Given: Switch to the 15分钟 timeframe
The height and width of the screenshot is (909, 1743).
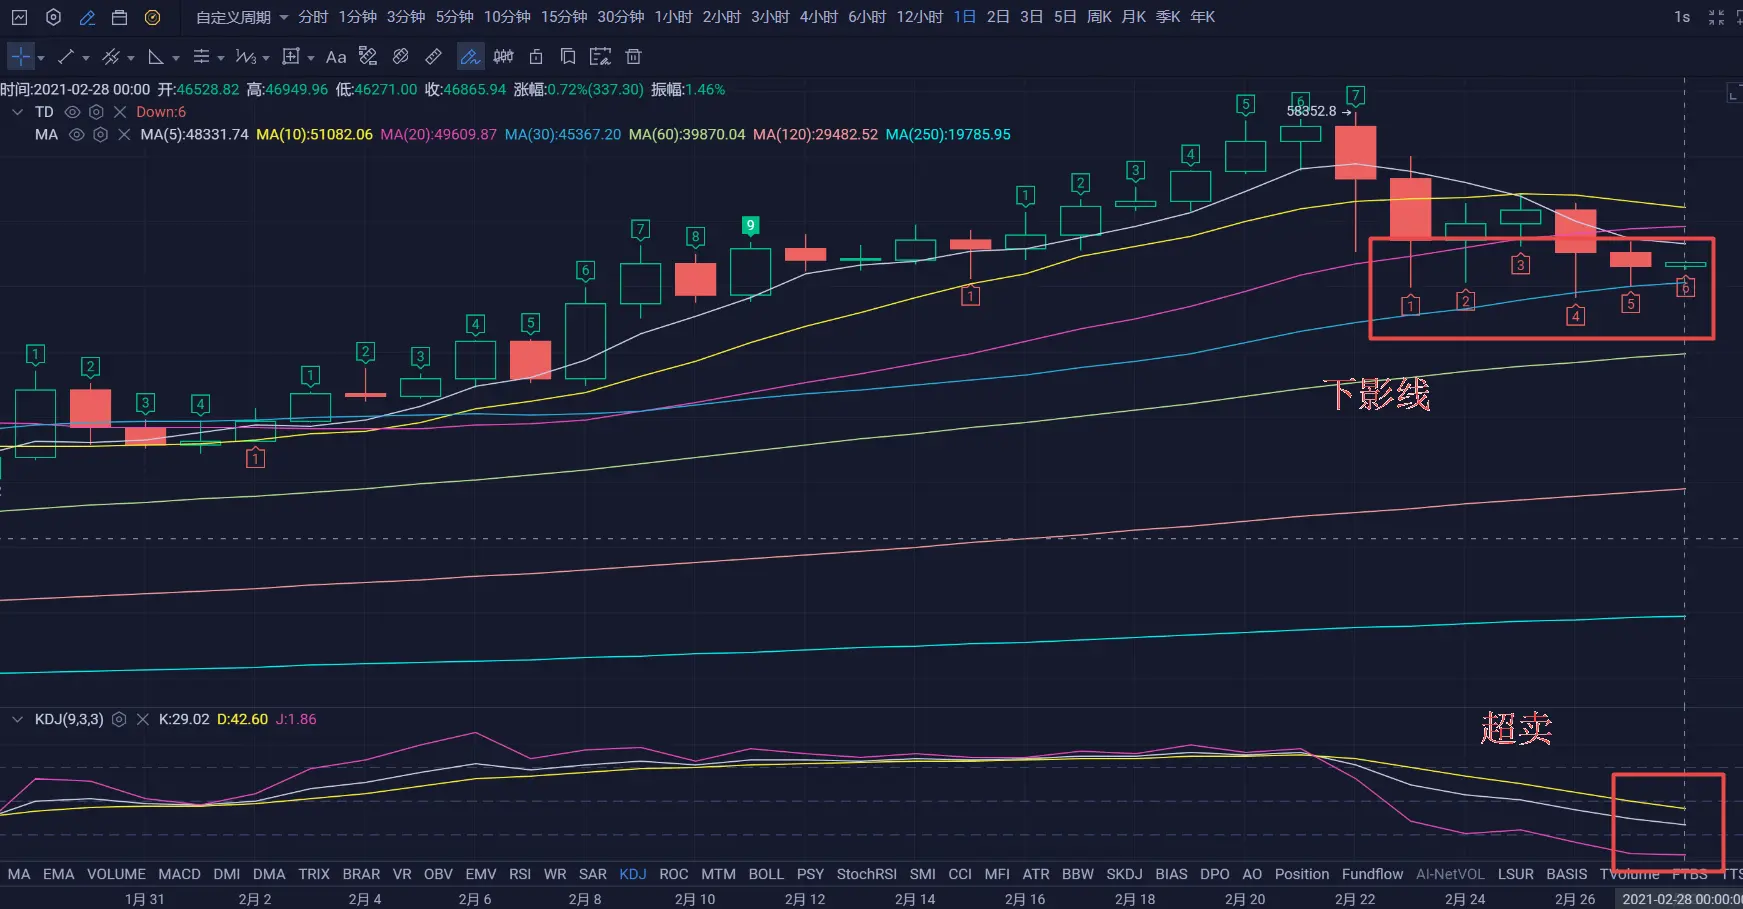Looking at the screenshot, I should 564,17.
